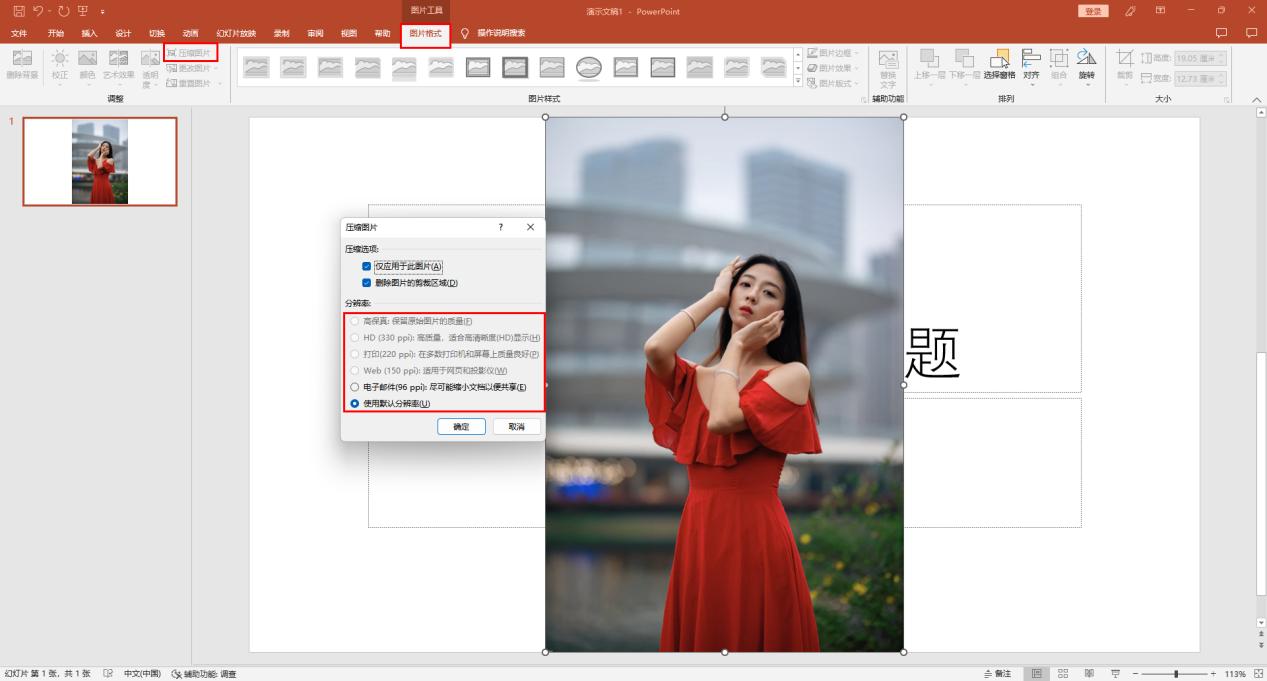Click the zoom slider in status bar

tap(1176, 674)
